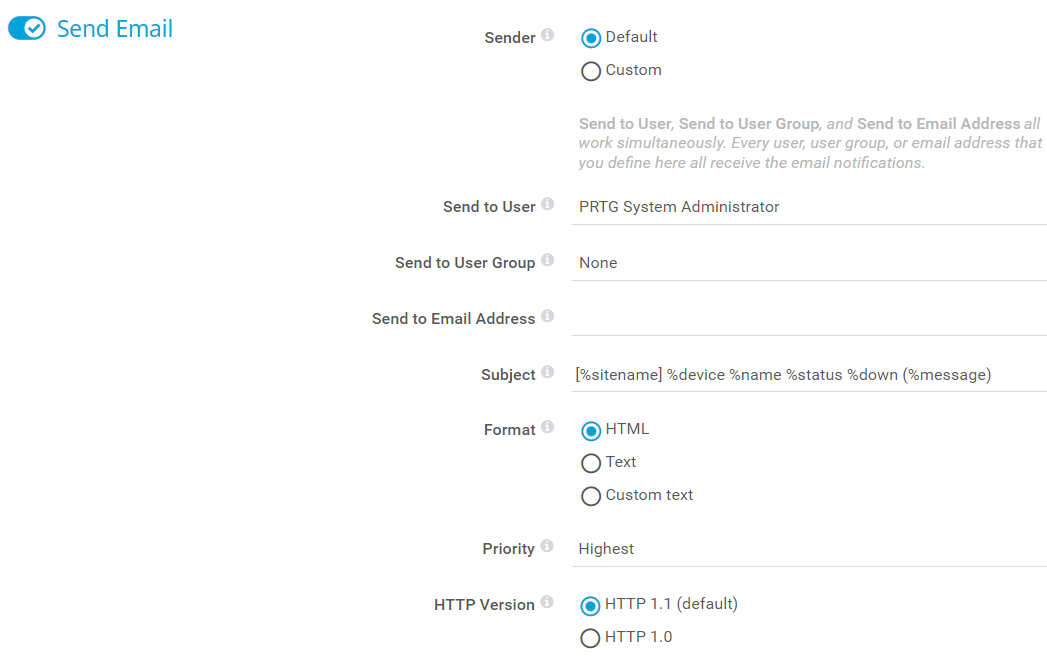Image resolution: width=1047 pixels, height=657 pixels.
Task: Click the Send to Email Address field
Action: (x=810, y=319)
